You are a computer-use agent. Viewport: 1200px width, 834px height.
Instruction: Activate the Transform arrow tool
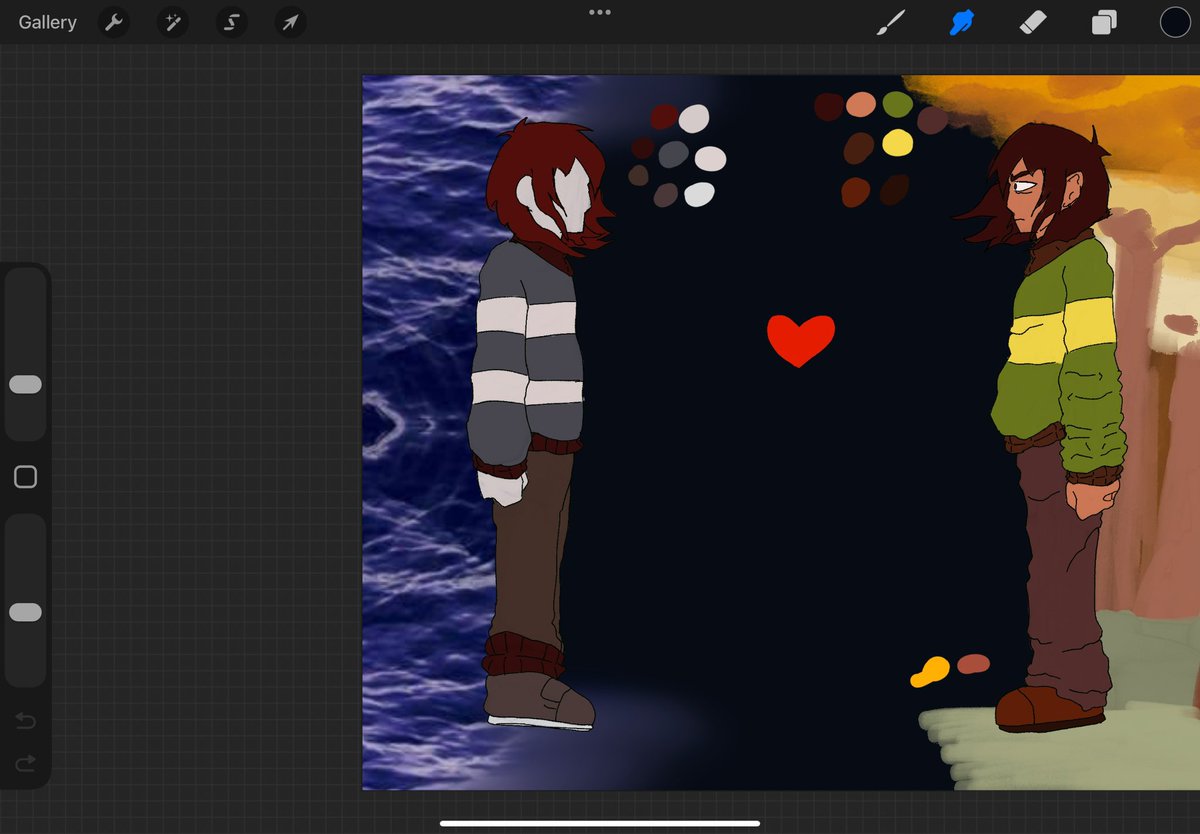pyautogui.click(x=290, y=22)
